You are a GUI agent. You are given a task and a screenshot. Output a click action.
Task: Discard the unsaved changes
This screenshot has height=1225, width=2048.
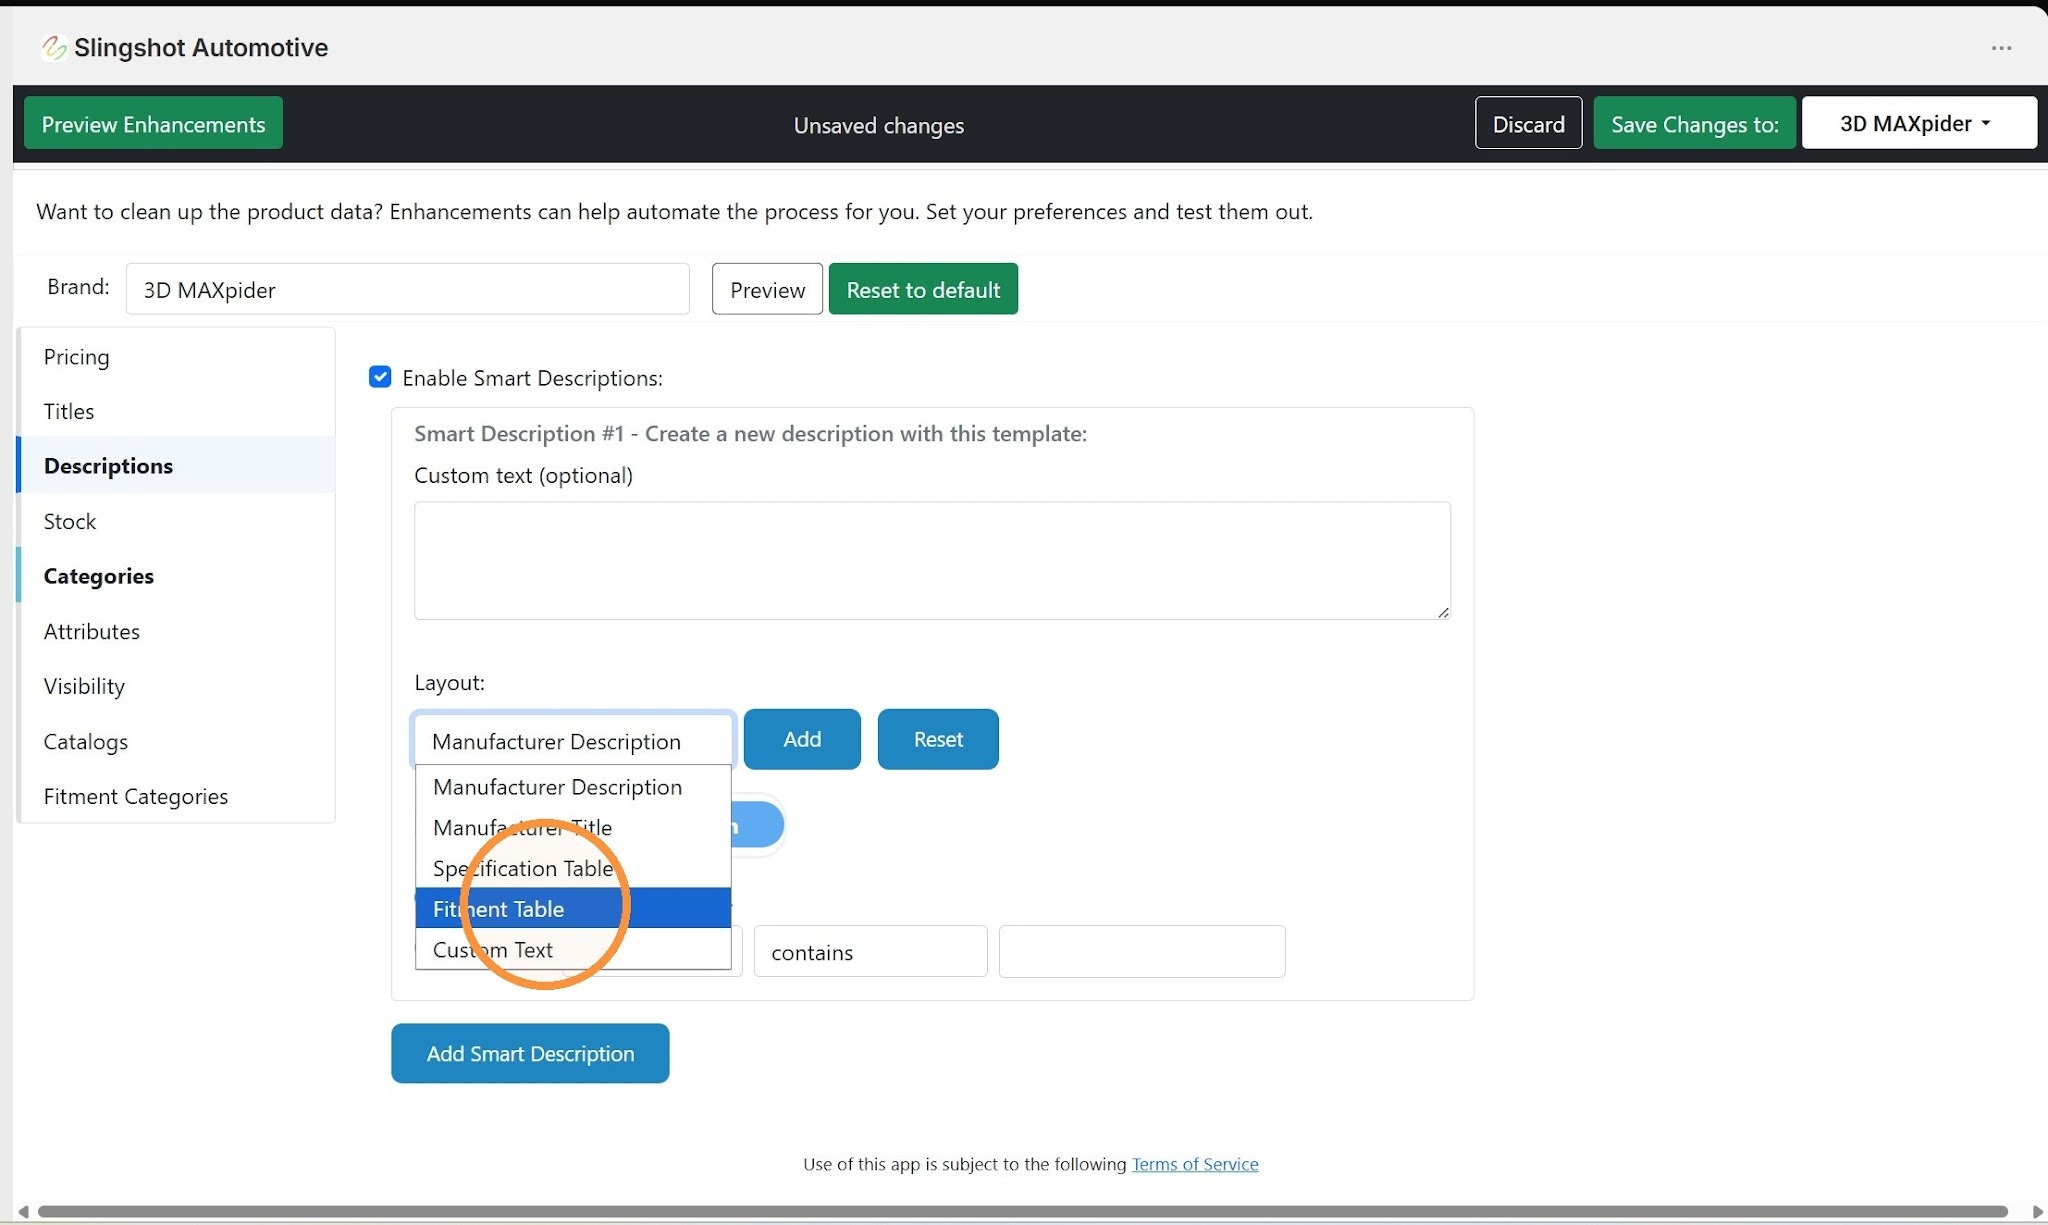point(1528,124)
